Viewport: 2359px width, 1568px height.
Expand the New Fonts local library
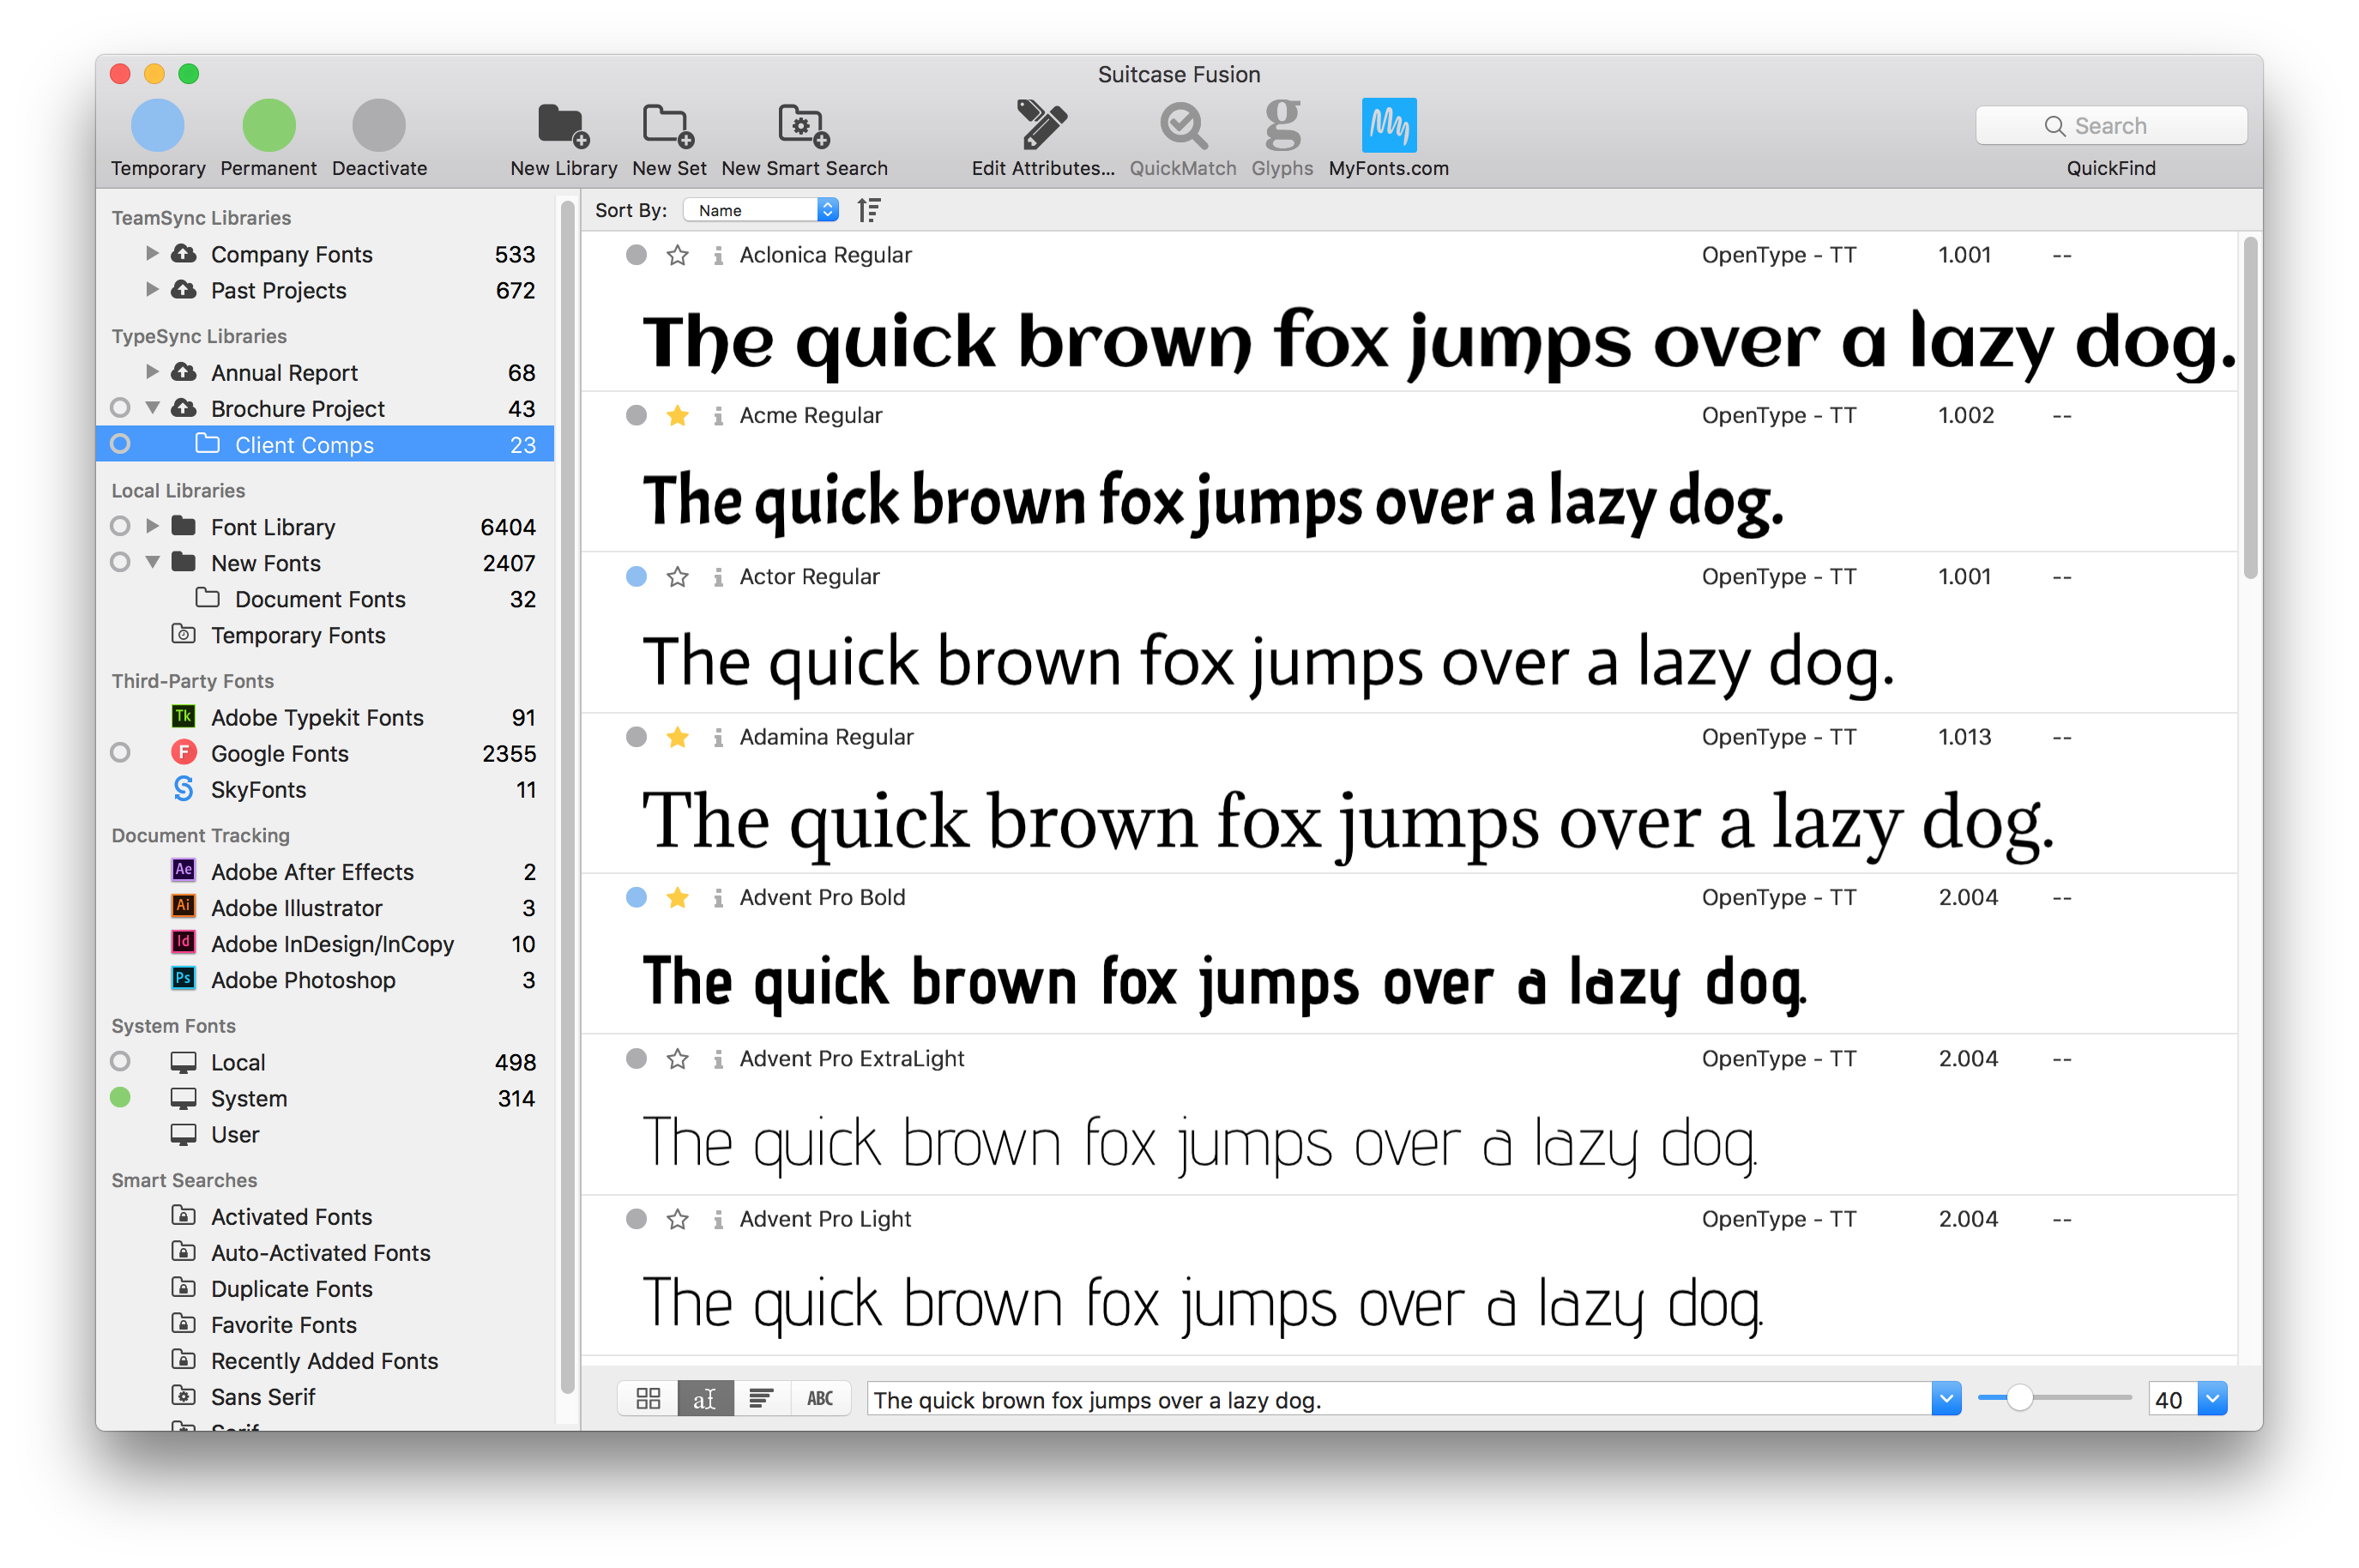coord(152,562)
